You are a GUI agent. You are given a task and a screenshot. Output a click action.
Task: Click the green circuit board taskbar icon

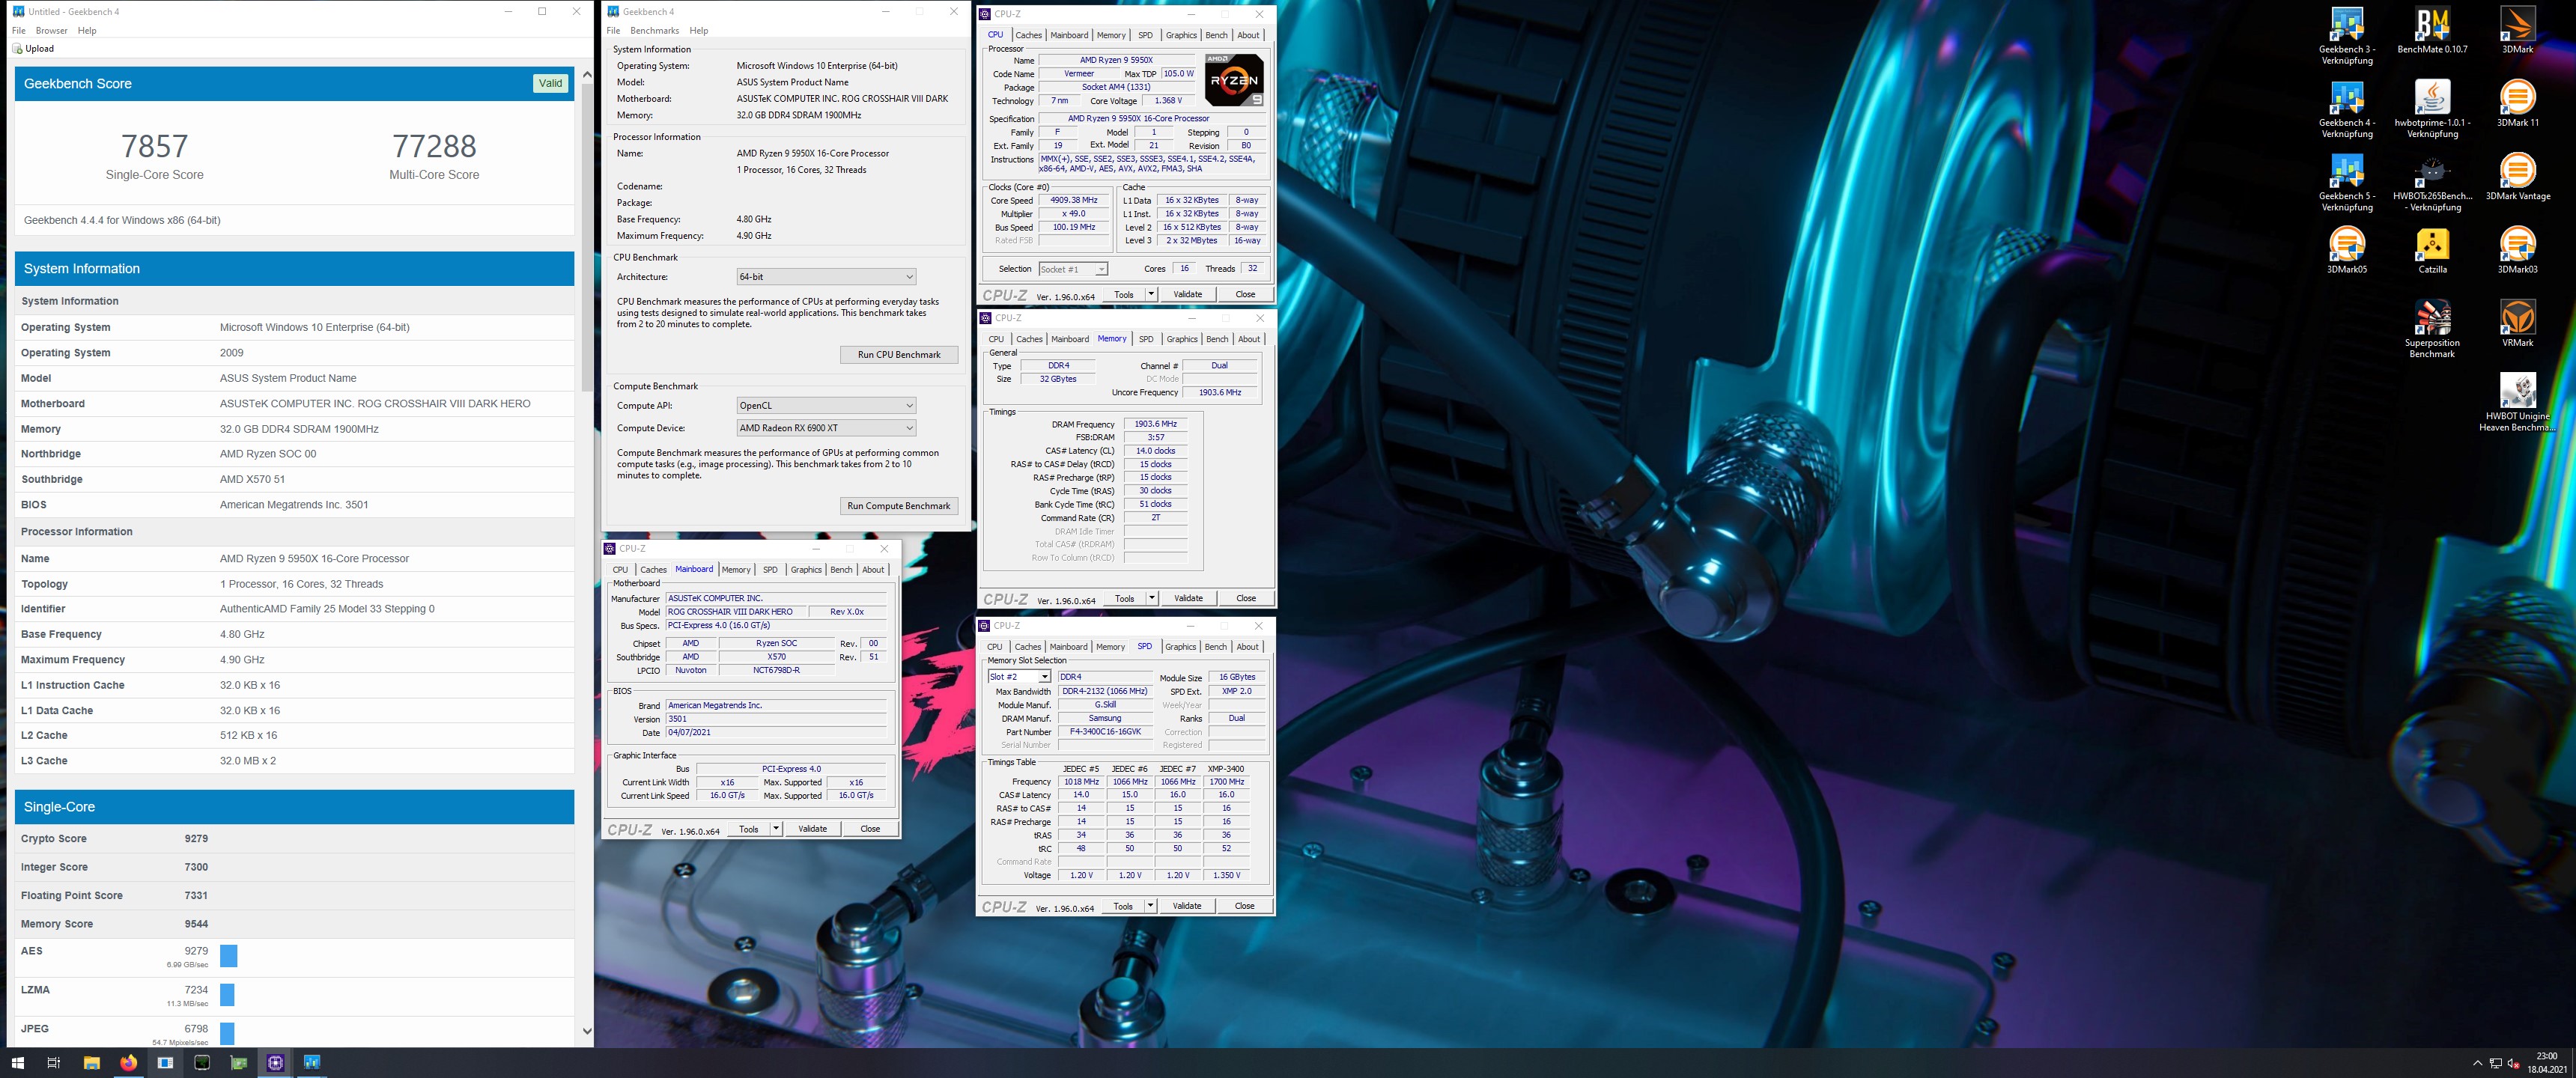[238, 1062]
